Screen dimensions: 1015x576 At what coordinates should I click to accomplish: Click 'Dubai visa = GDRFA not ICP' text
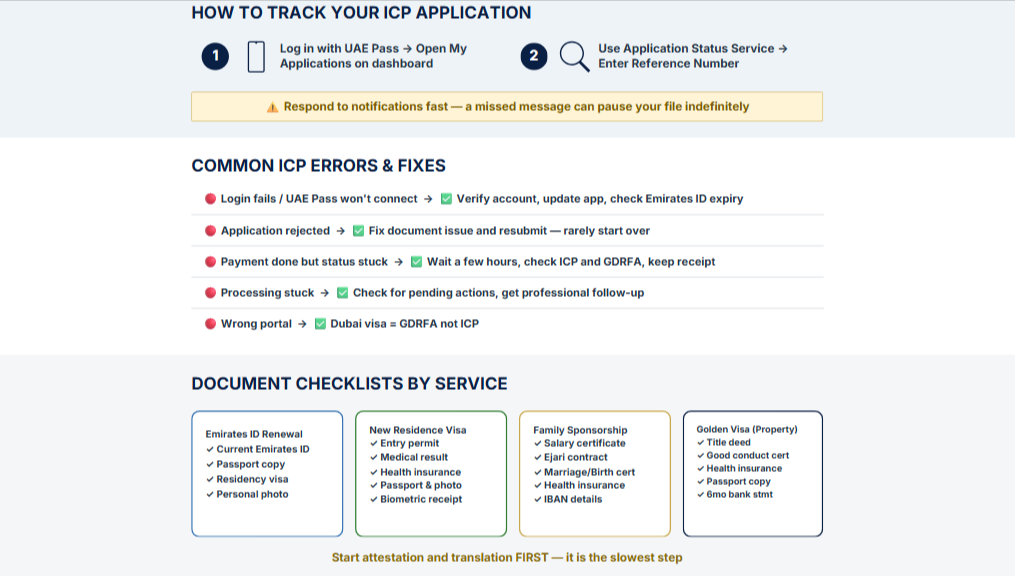[x=405, y=324]
